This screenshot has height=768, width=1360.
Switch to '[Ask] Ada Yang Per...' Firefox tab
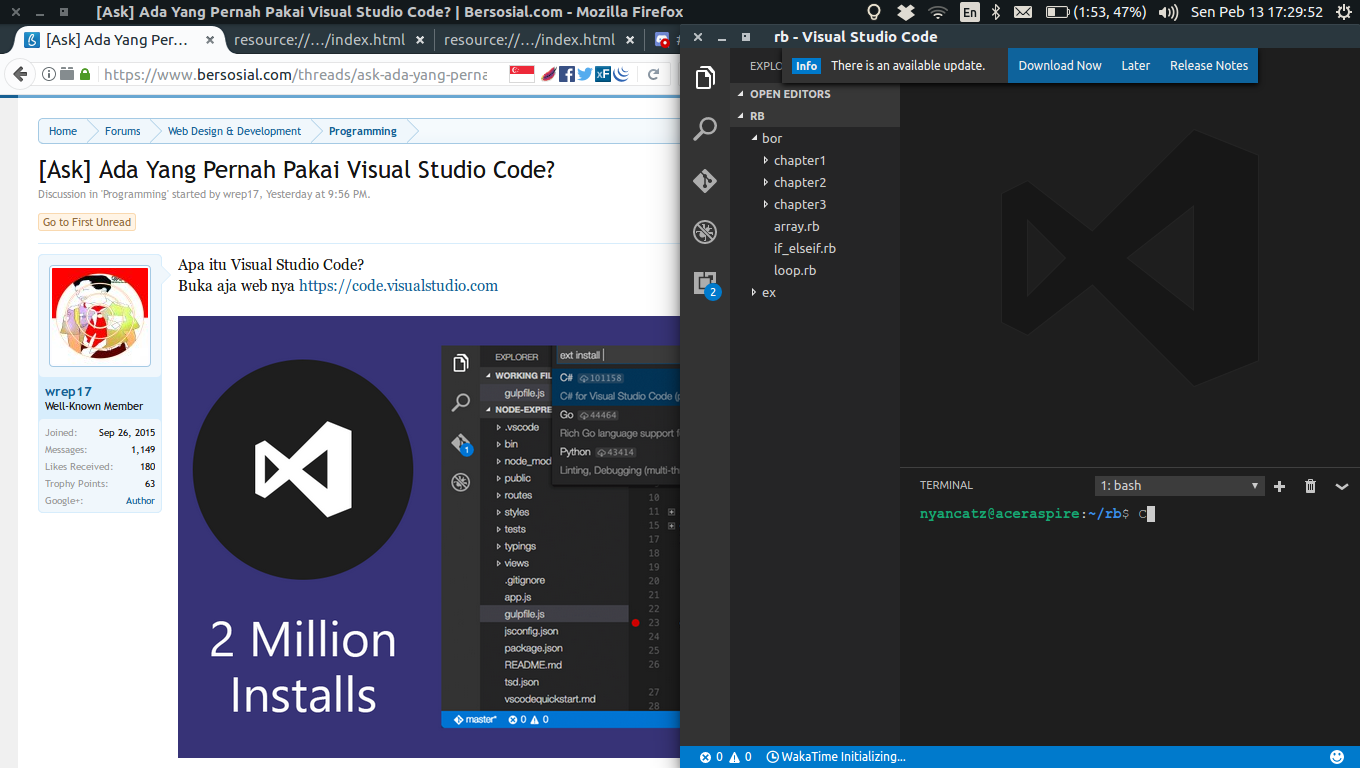click(116, 40)
